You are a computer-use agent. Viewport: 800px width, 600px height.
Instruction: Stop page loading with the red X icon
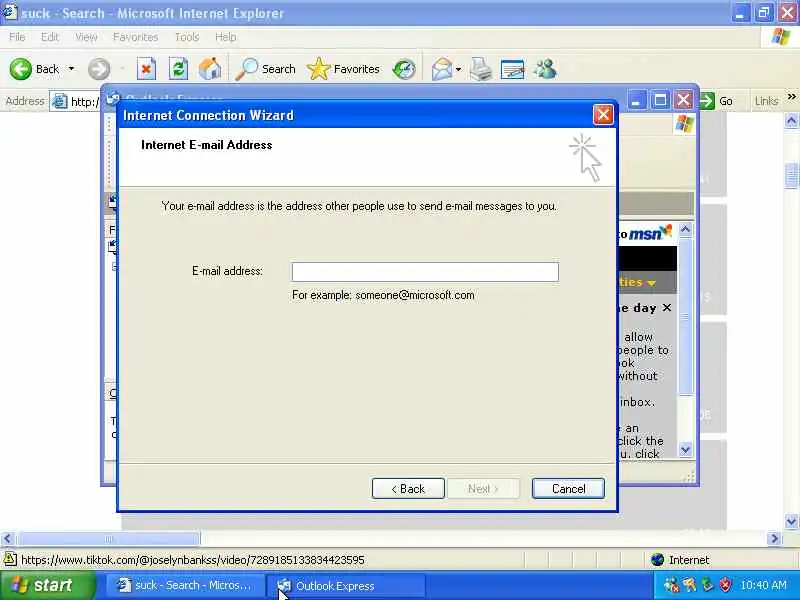coord(146,69)
